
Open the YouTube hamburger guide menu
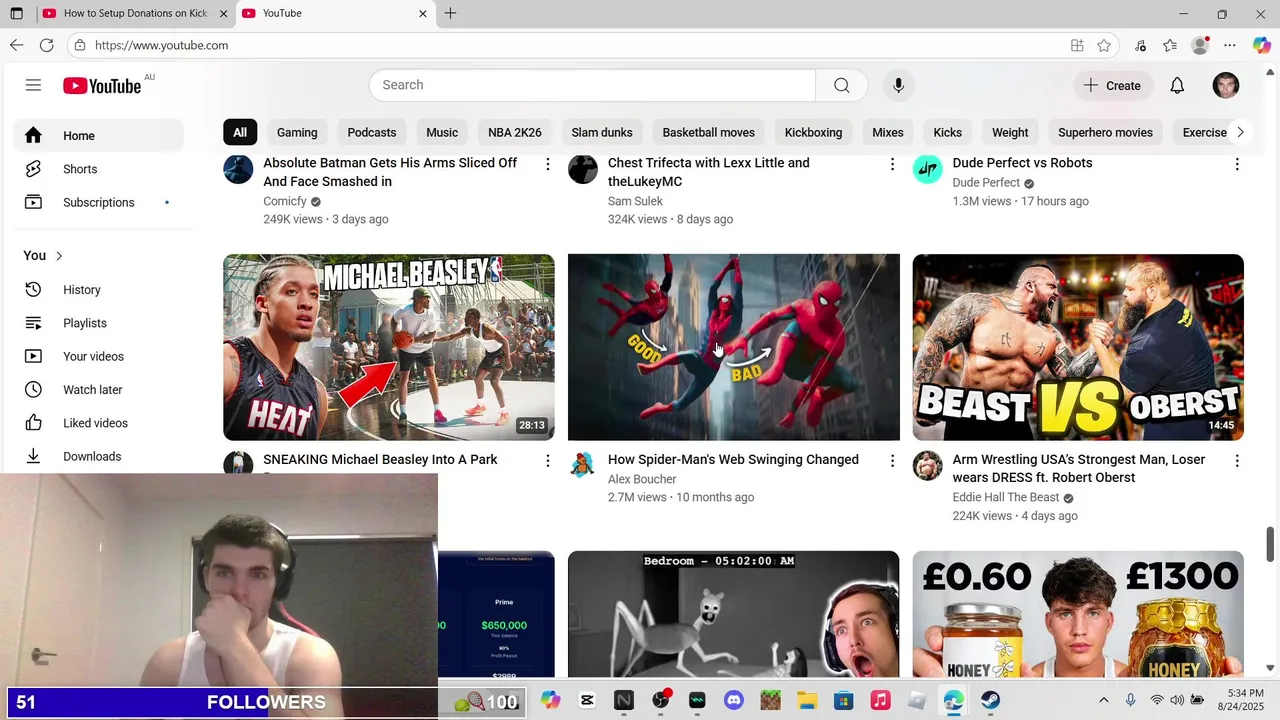point(33,85)
